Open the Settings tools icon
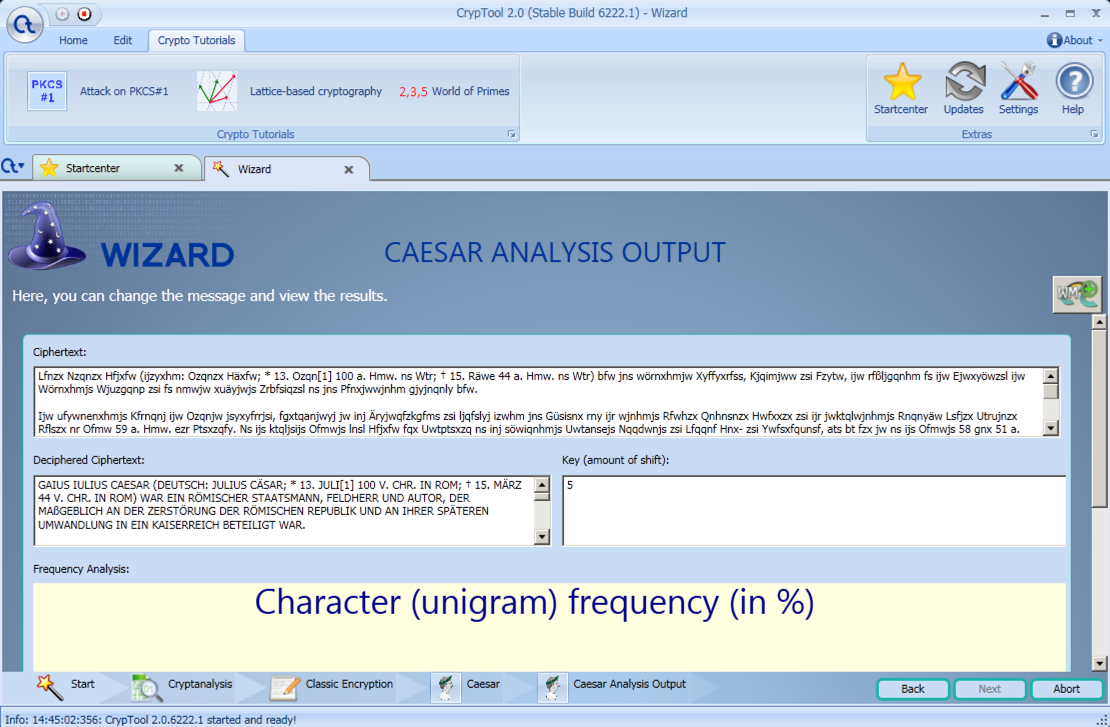This screenshot has width=1110, height=727. pos(1018,81)
